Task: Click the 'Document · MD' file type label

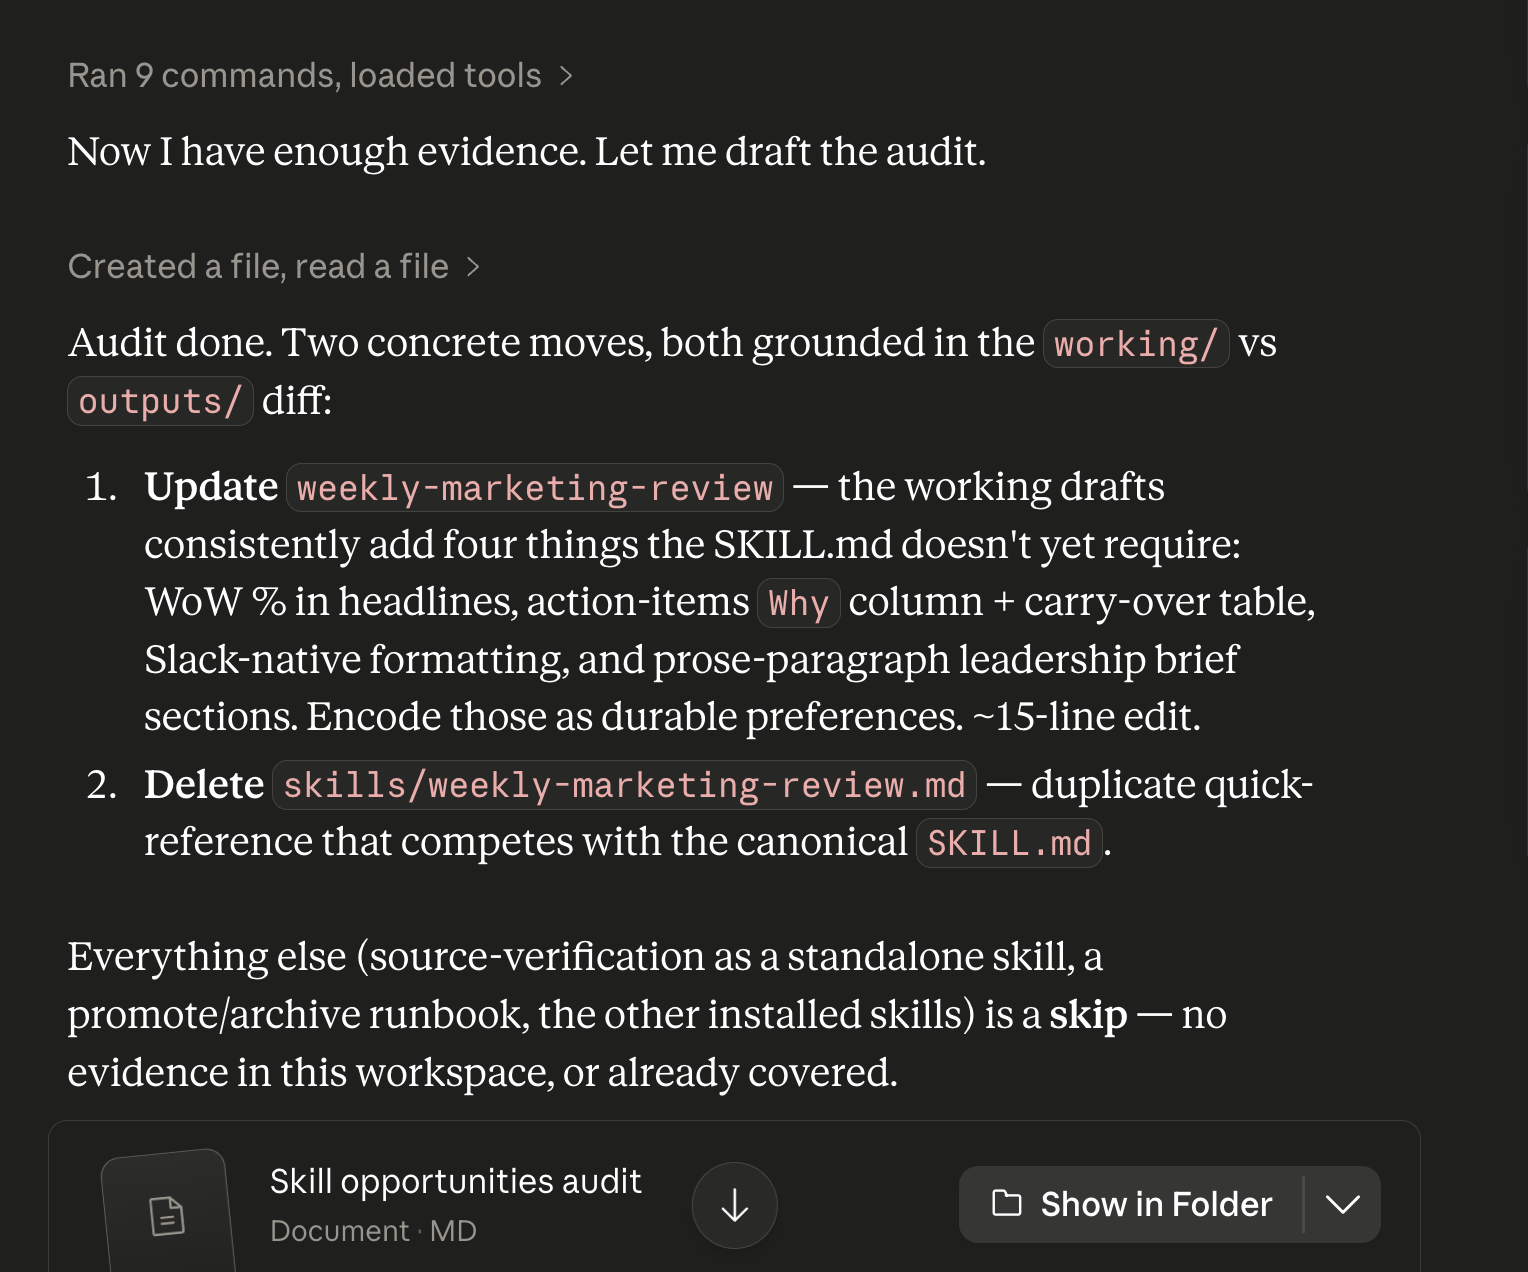Action: click(x=373, y=1231)
